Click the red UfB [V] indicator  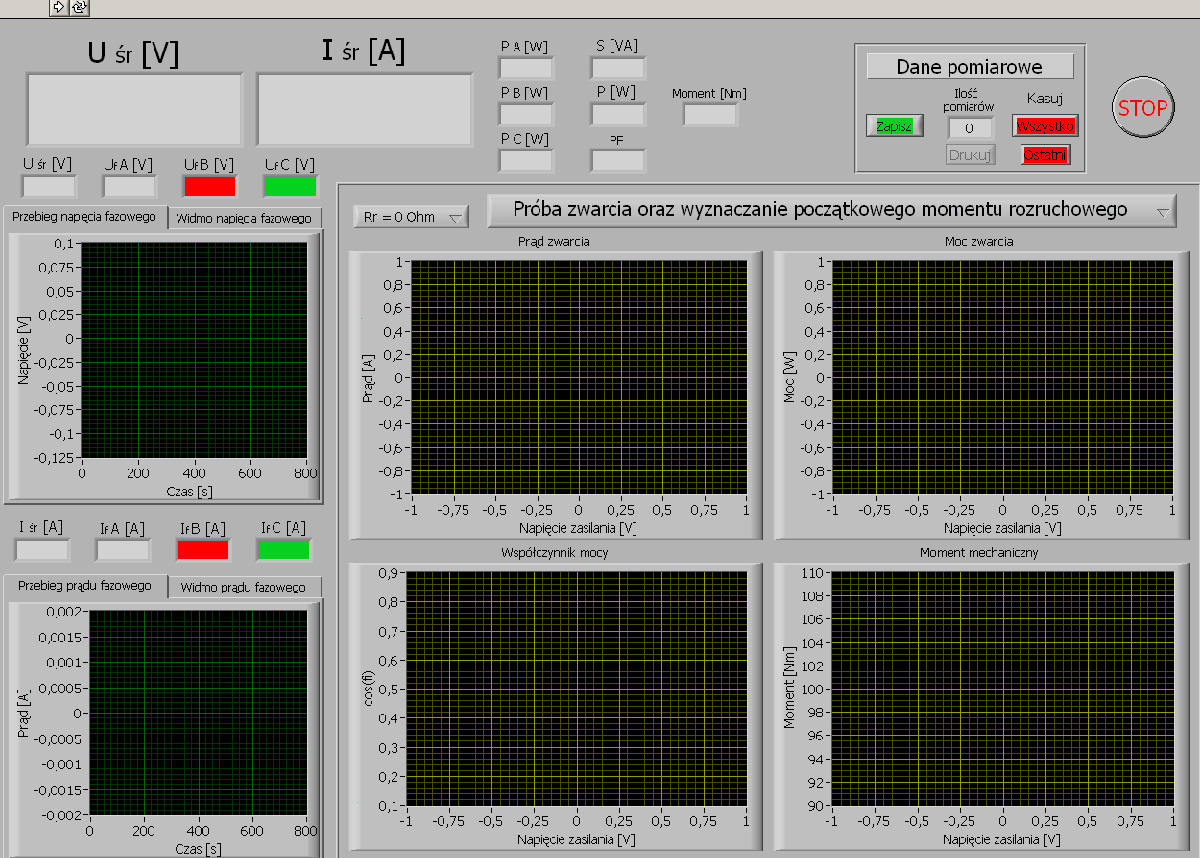click(209, 186)
